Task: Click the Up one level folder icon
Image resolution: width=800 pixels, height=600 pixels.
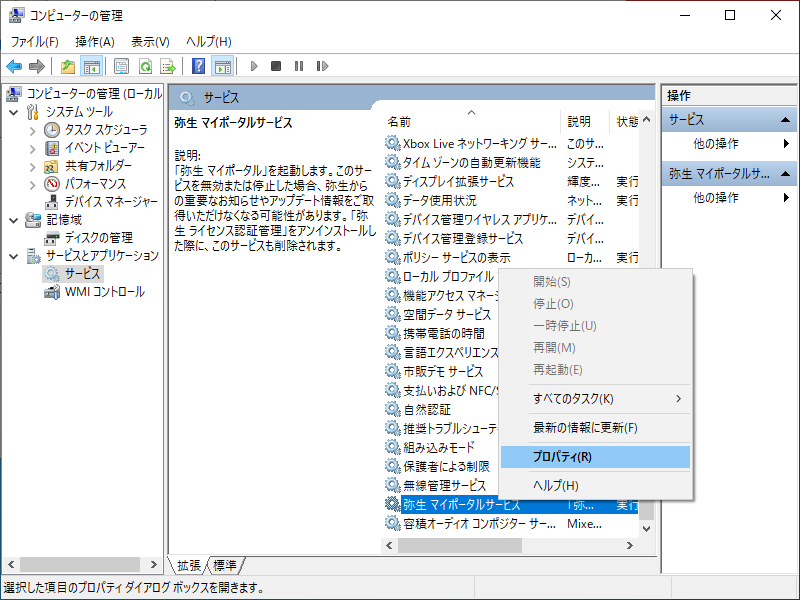Action: pos(67,66)
